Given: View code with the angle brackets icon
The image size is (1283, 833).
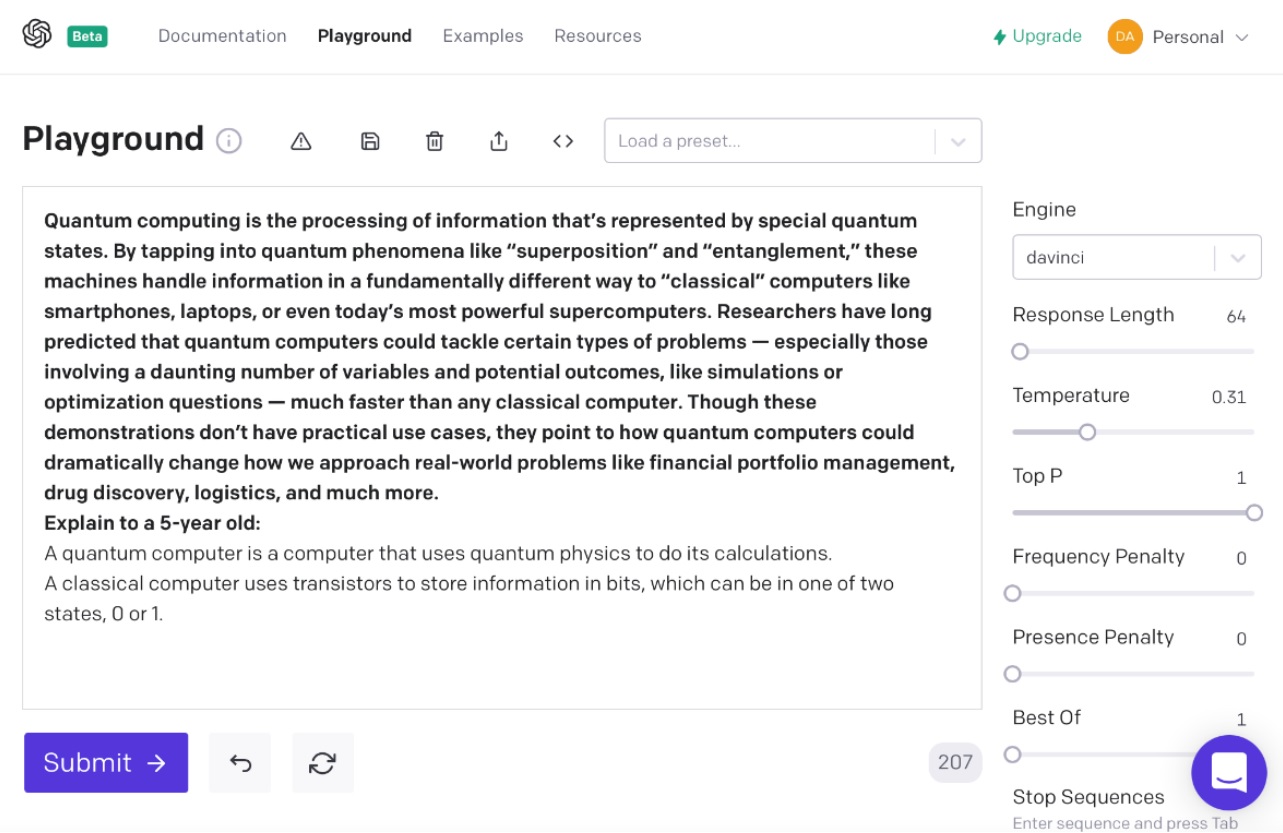Looking at the screenshot, I should (x=563, y=141).
